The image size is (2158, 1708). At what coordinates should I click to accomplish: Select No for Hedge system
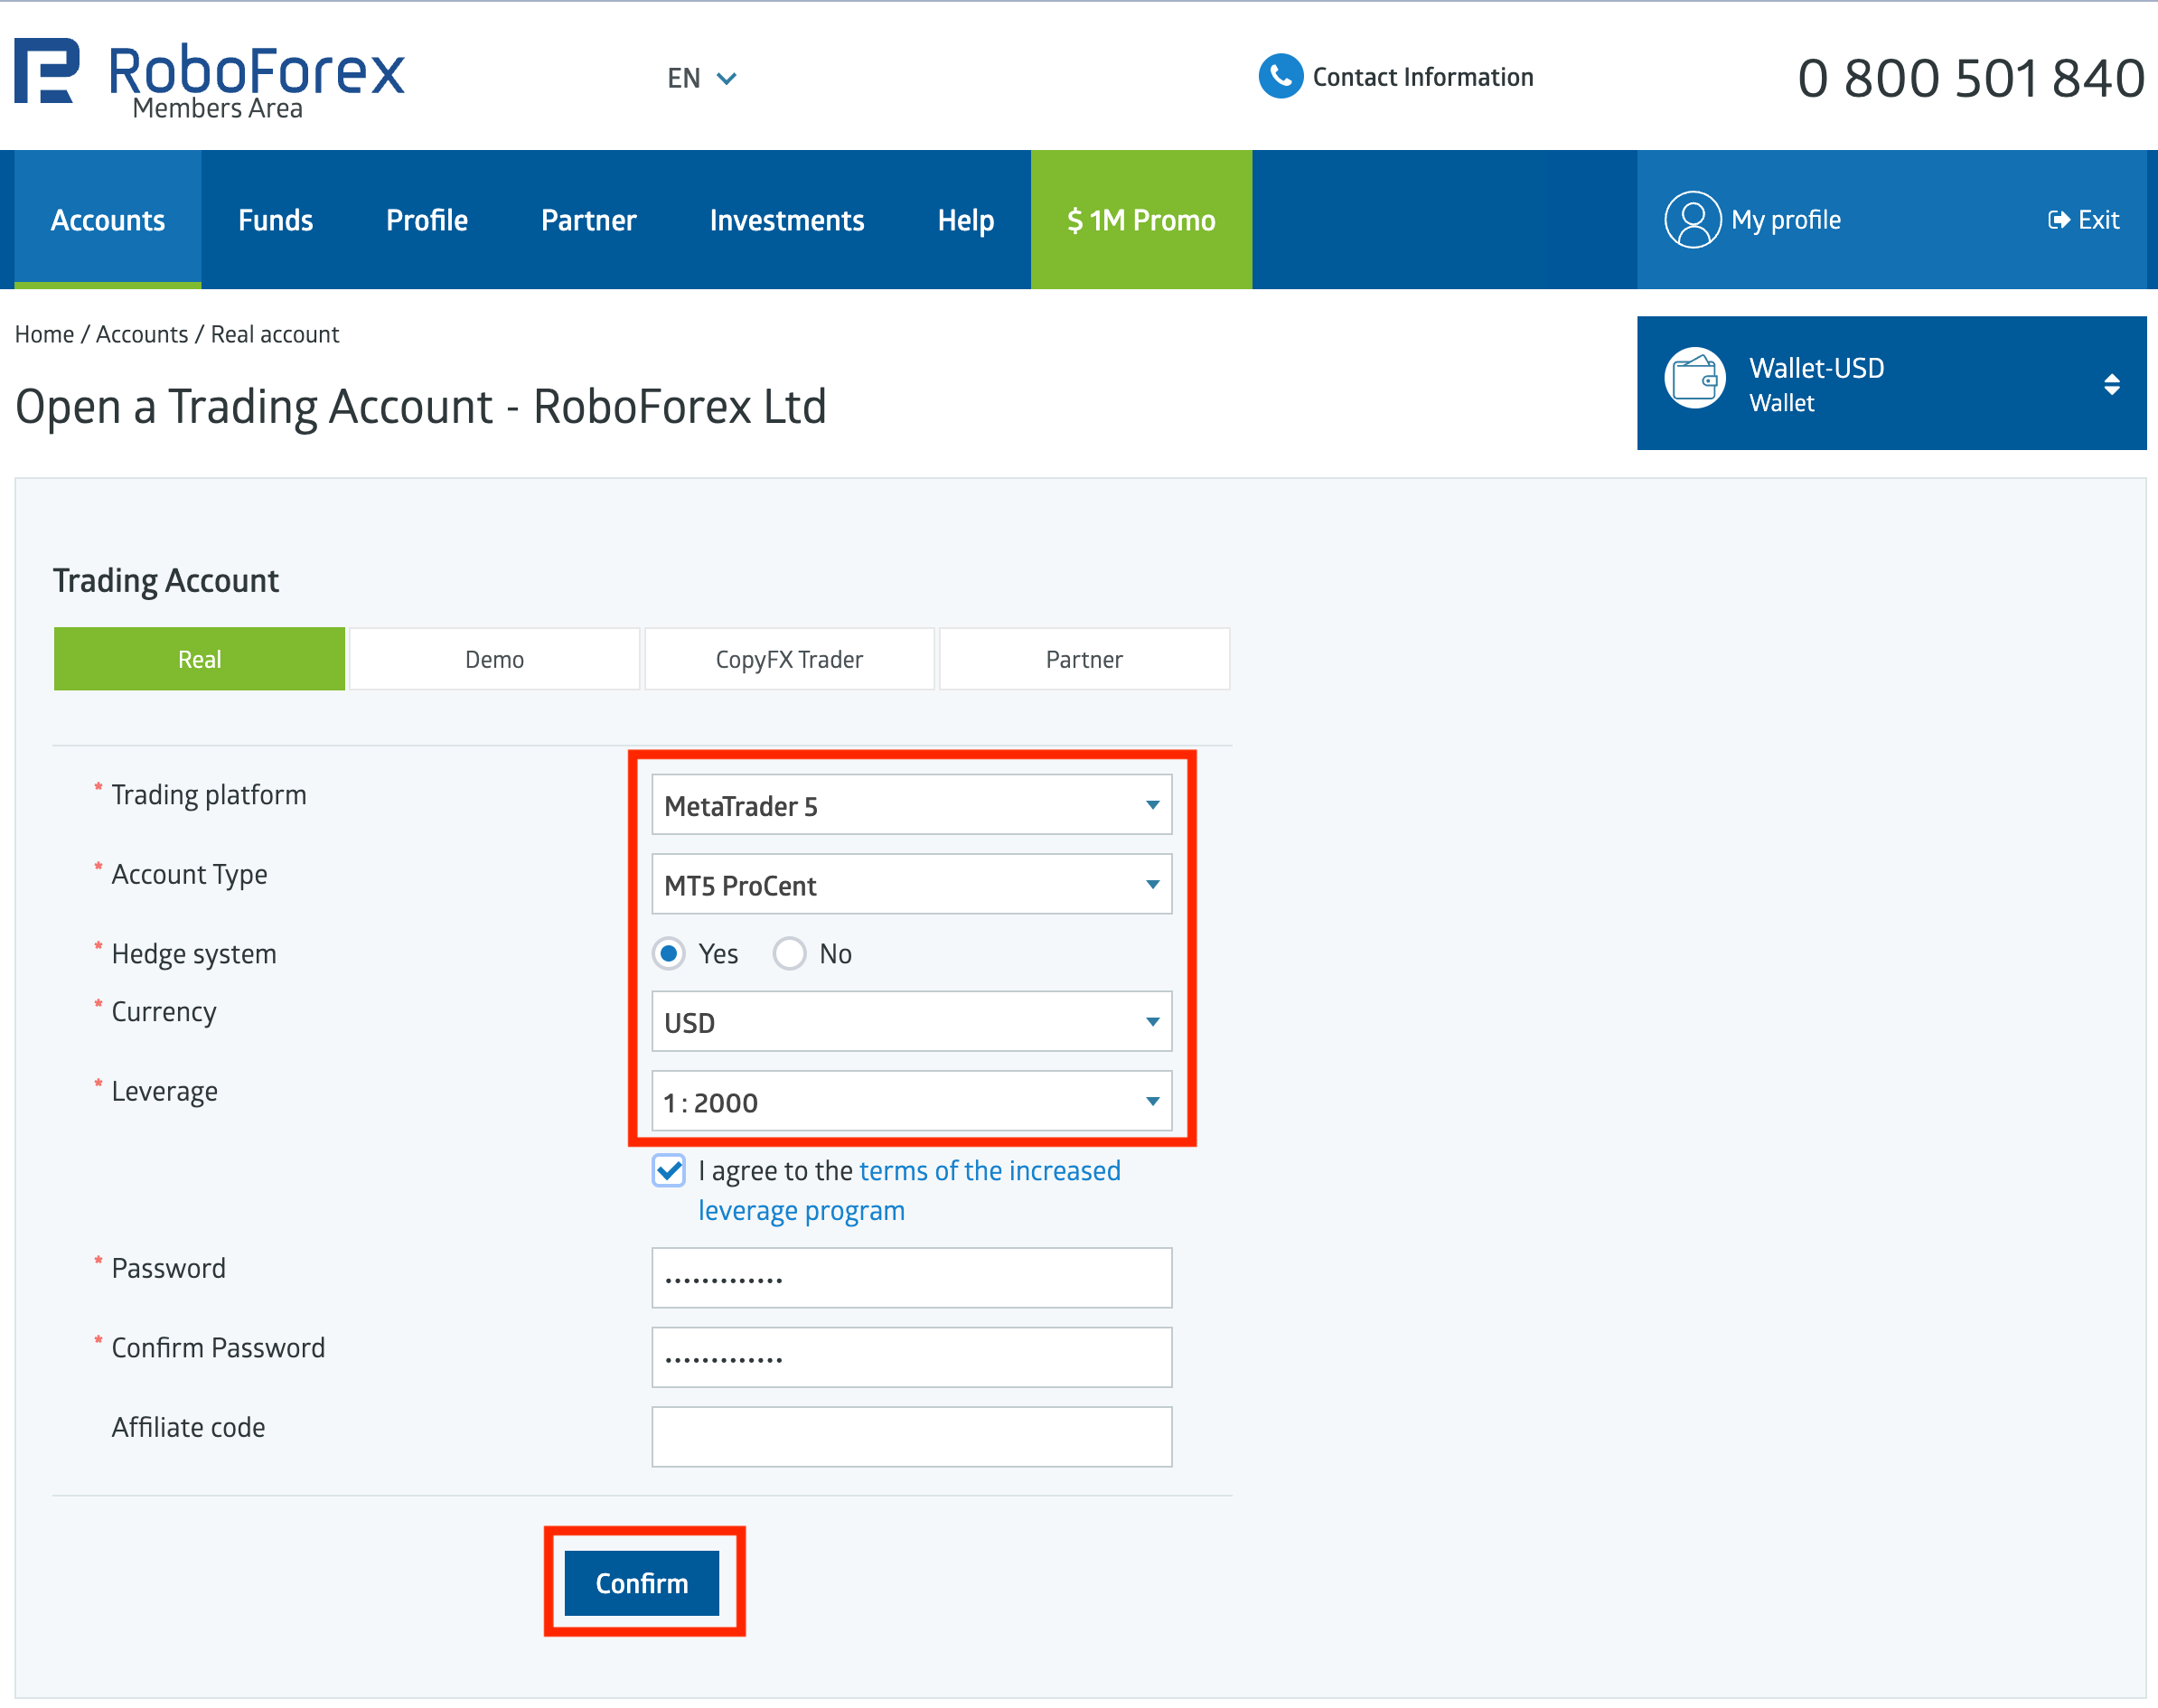[789, 953]
